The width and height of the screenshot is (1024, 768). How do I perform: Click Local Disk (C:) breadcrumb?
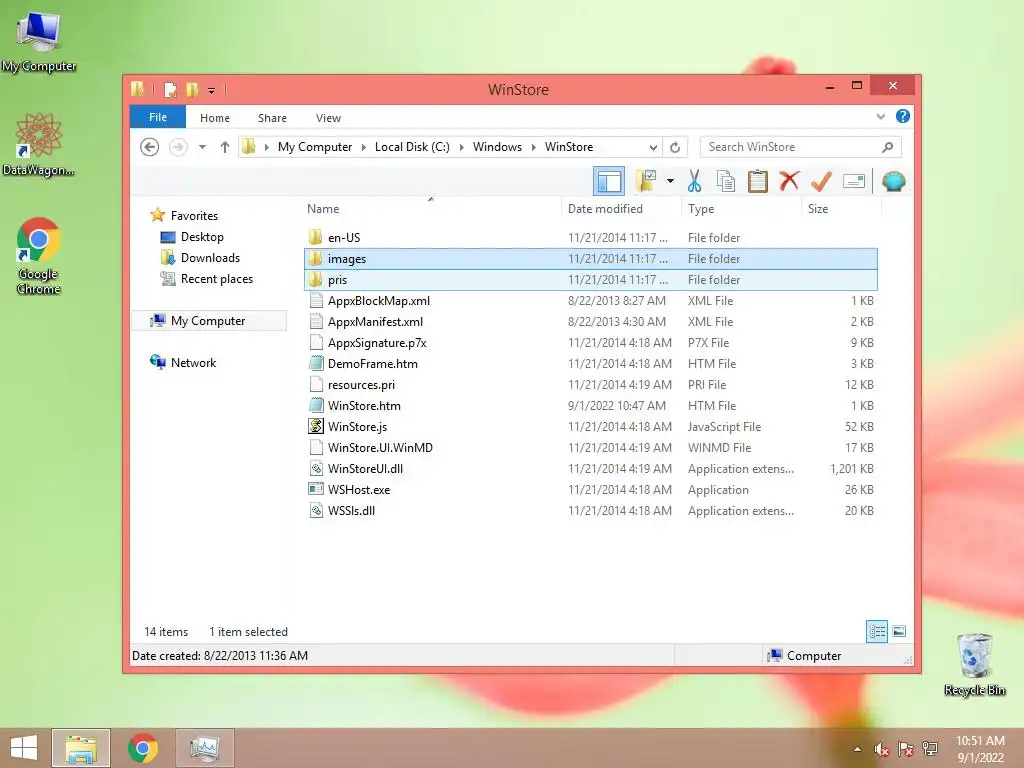click(412, 147)
